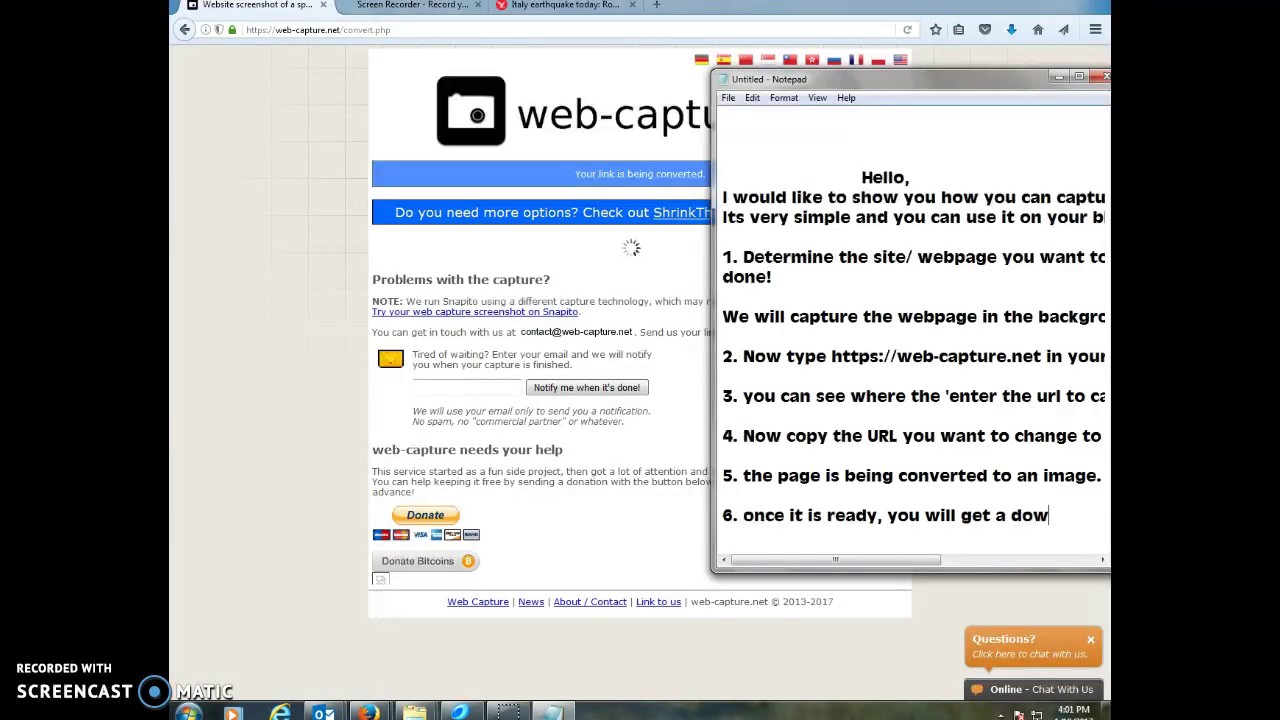This screenshot has height=720, width=1280.
Task: Bookmark this page with the star icon
Action: click(936, 29)
